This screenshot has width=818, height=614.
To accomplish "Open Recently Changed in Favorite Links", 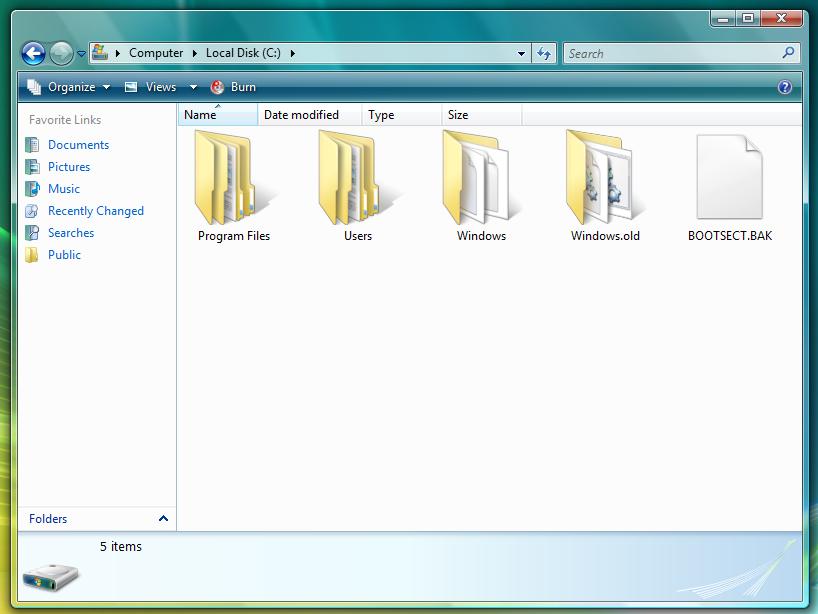I will (95, 211).
